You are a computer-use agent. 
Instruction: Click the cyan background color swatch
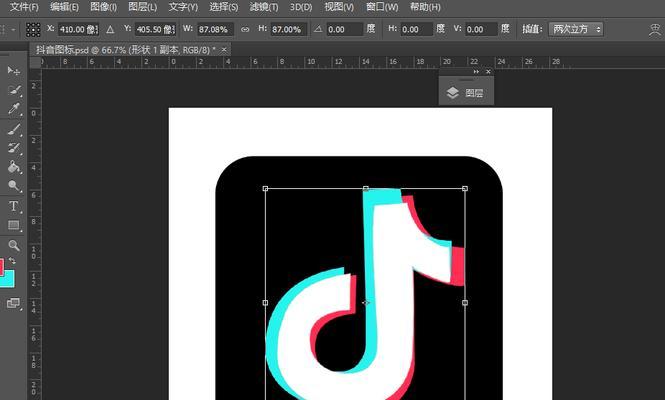[x=9, y=279]
